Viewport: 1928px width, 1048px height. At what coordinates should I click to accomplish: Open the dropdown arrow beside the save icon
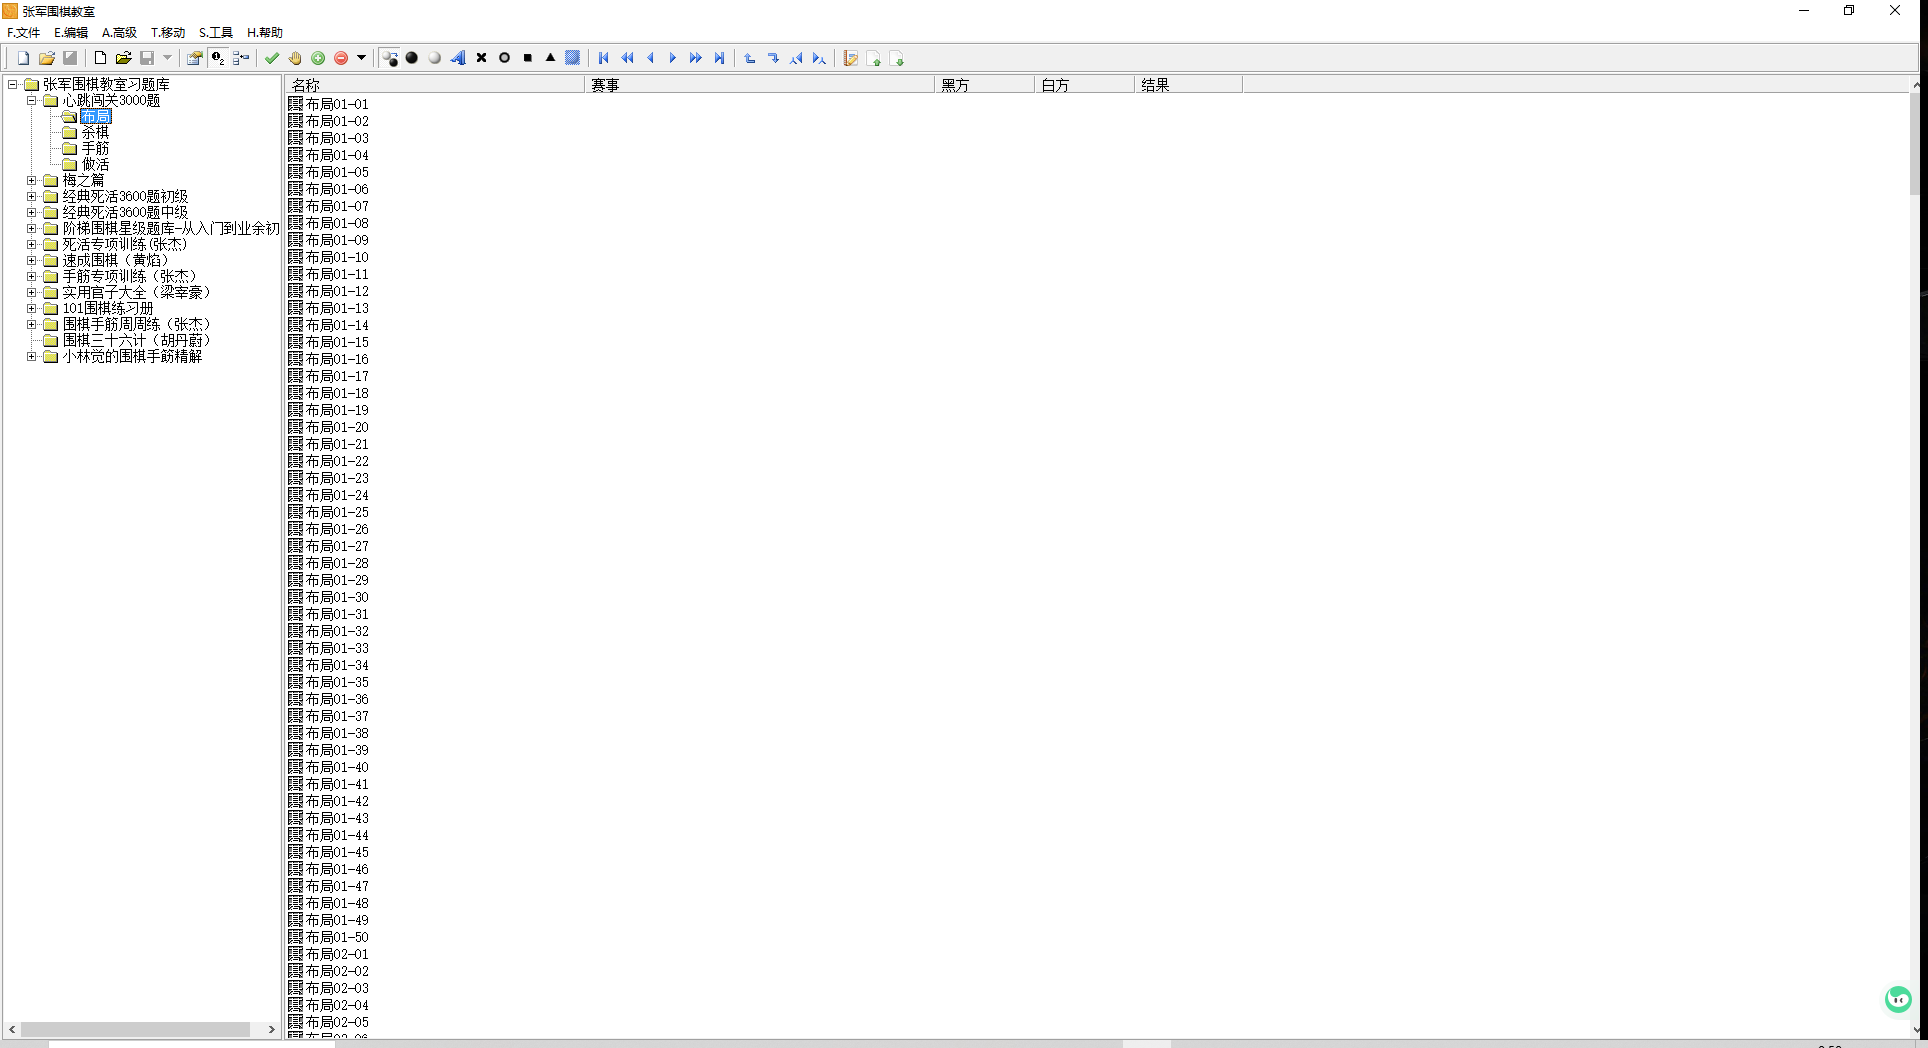click(167, 58)
